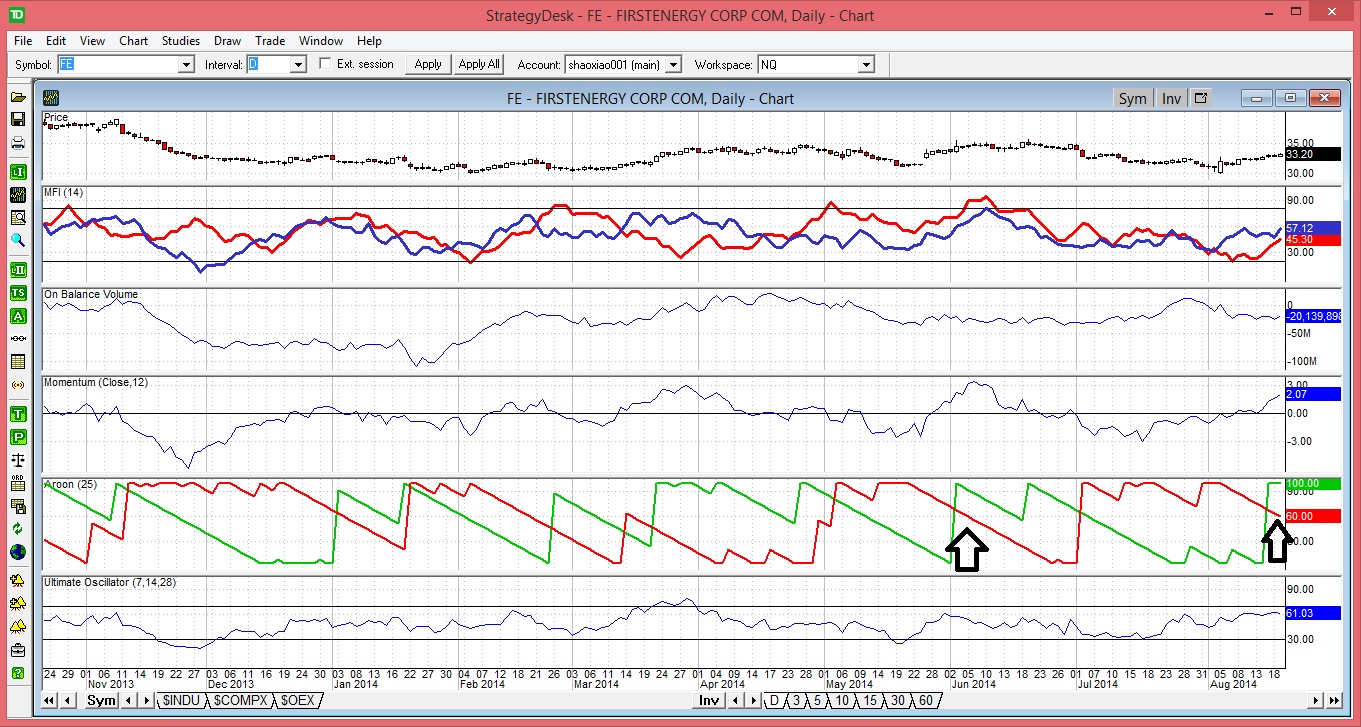Click the printer icon in left toolbar

(x=17, y=142)
